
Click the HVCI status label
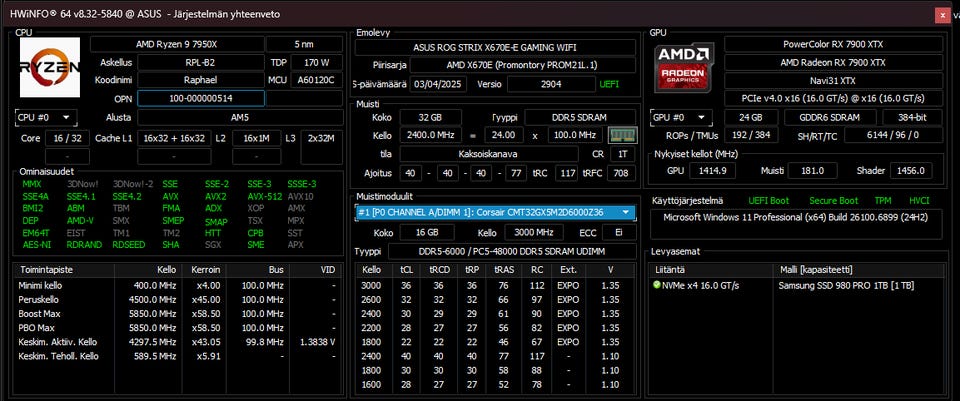click(919, 201)
